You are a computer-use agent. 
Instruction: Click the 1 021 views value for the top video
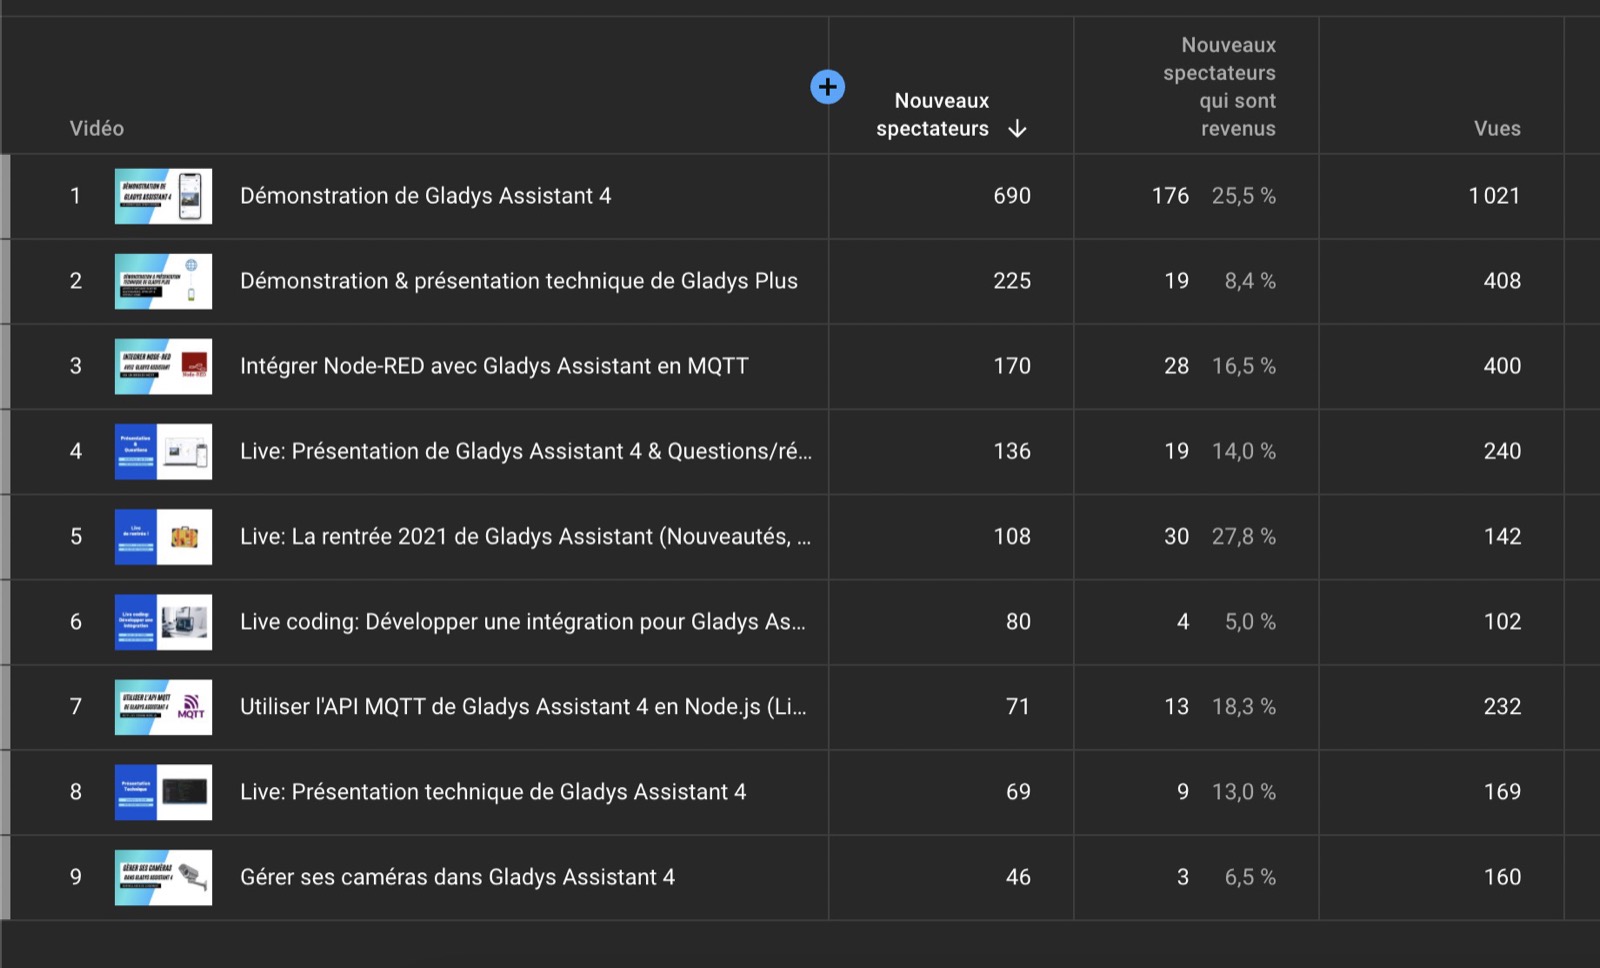(1495, 196)
